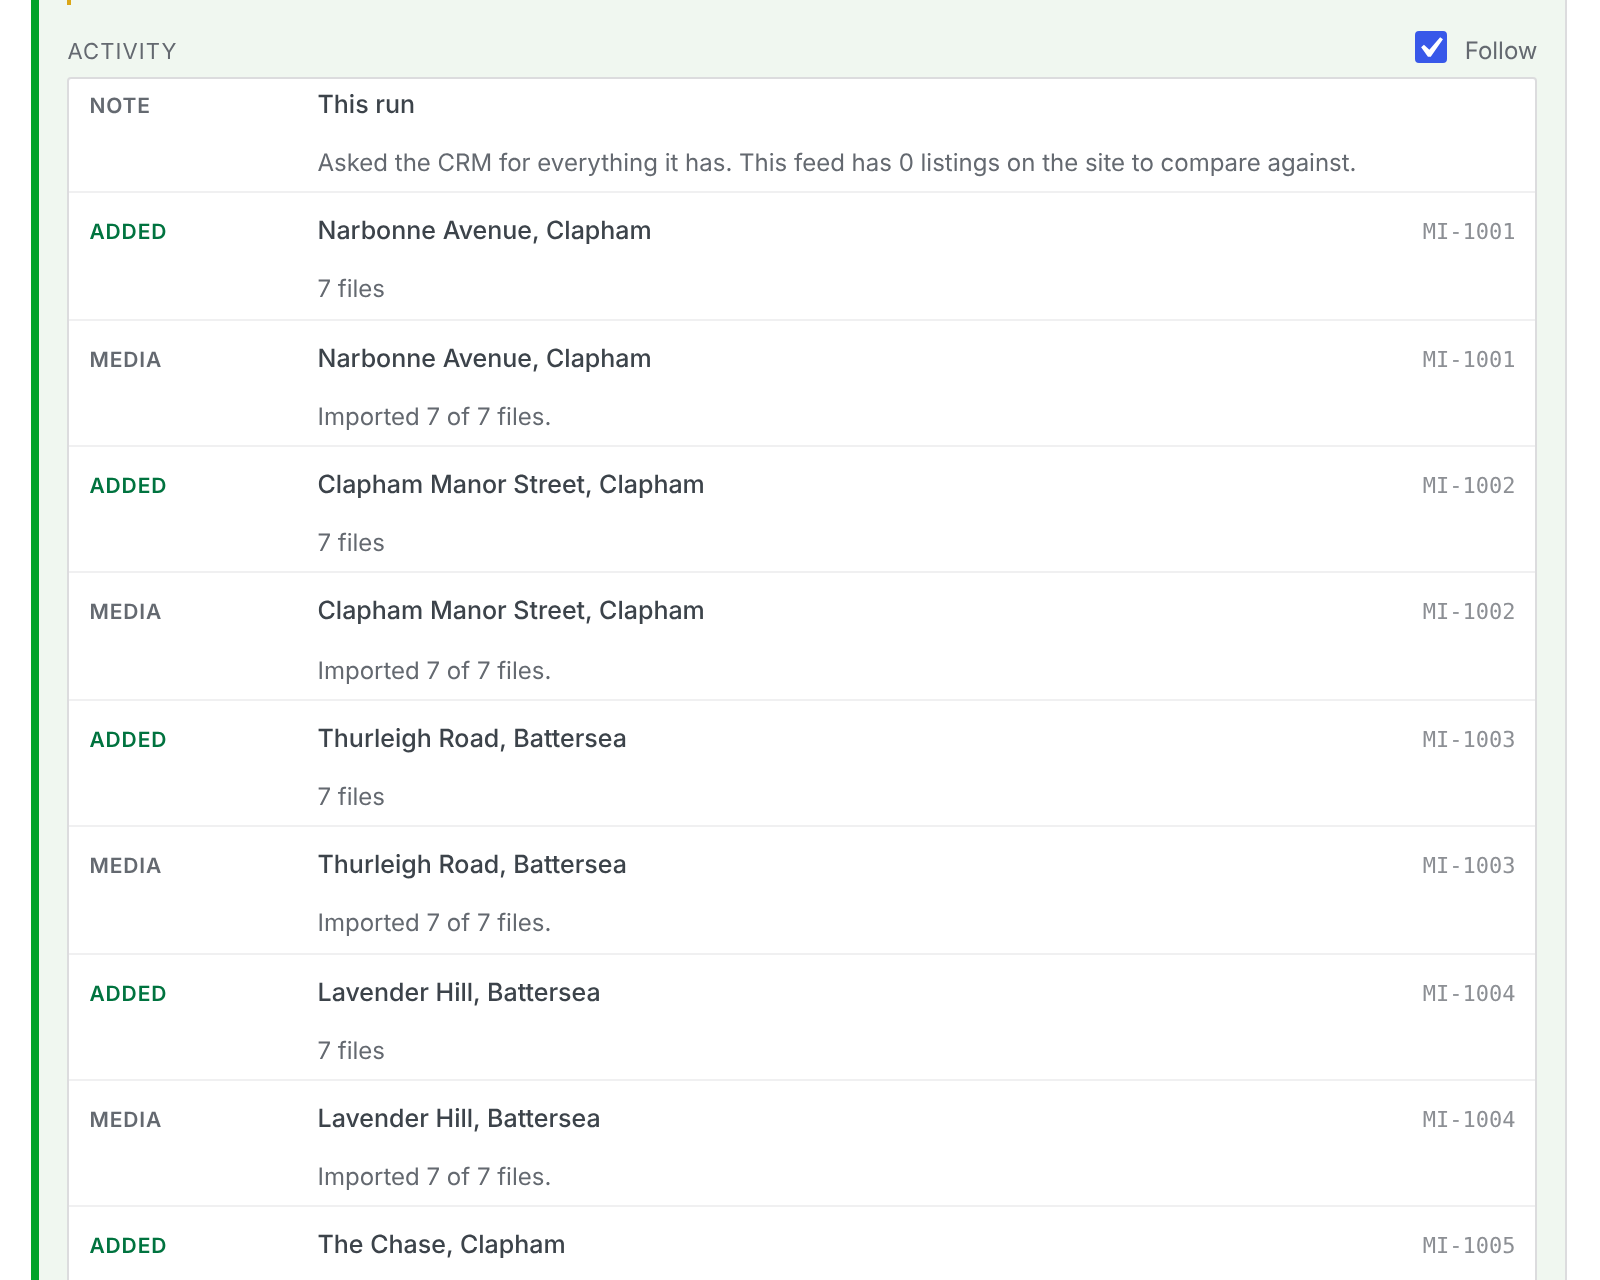Select "Lavender Hill, Battersea" in its MEDIA row
This screenshot has width=1600, height=1280.
tap(459, 1119)
